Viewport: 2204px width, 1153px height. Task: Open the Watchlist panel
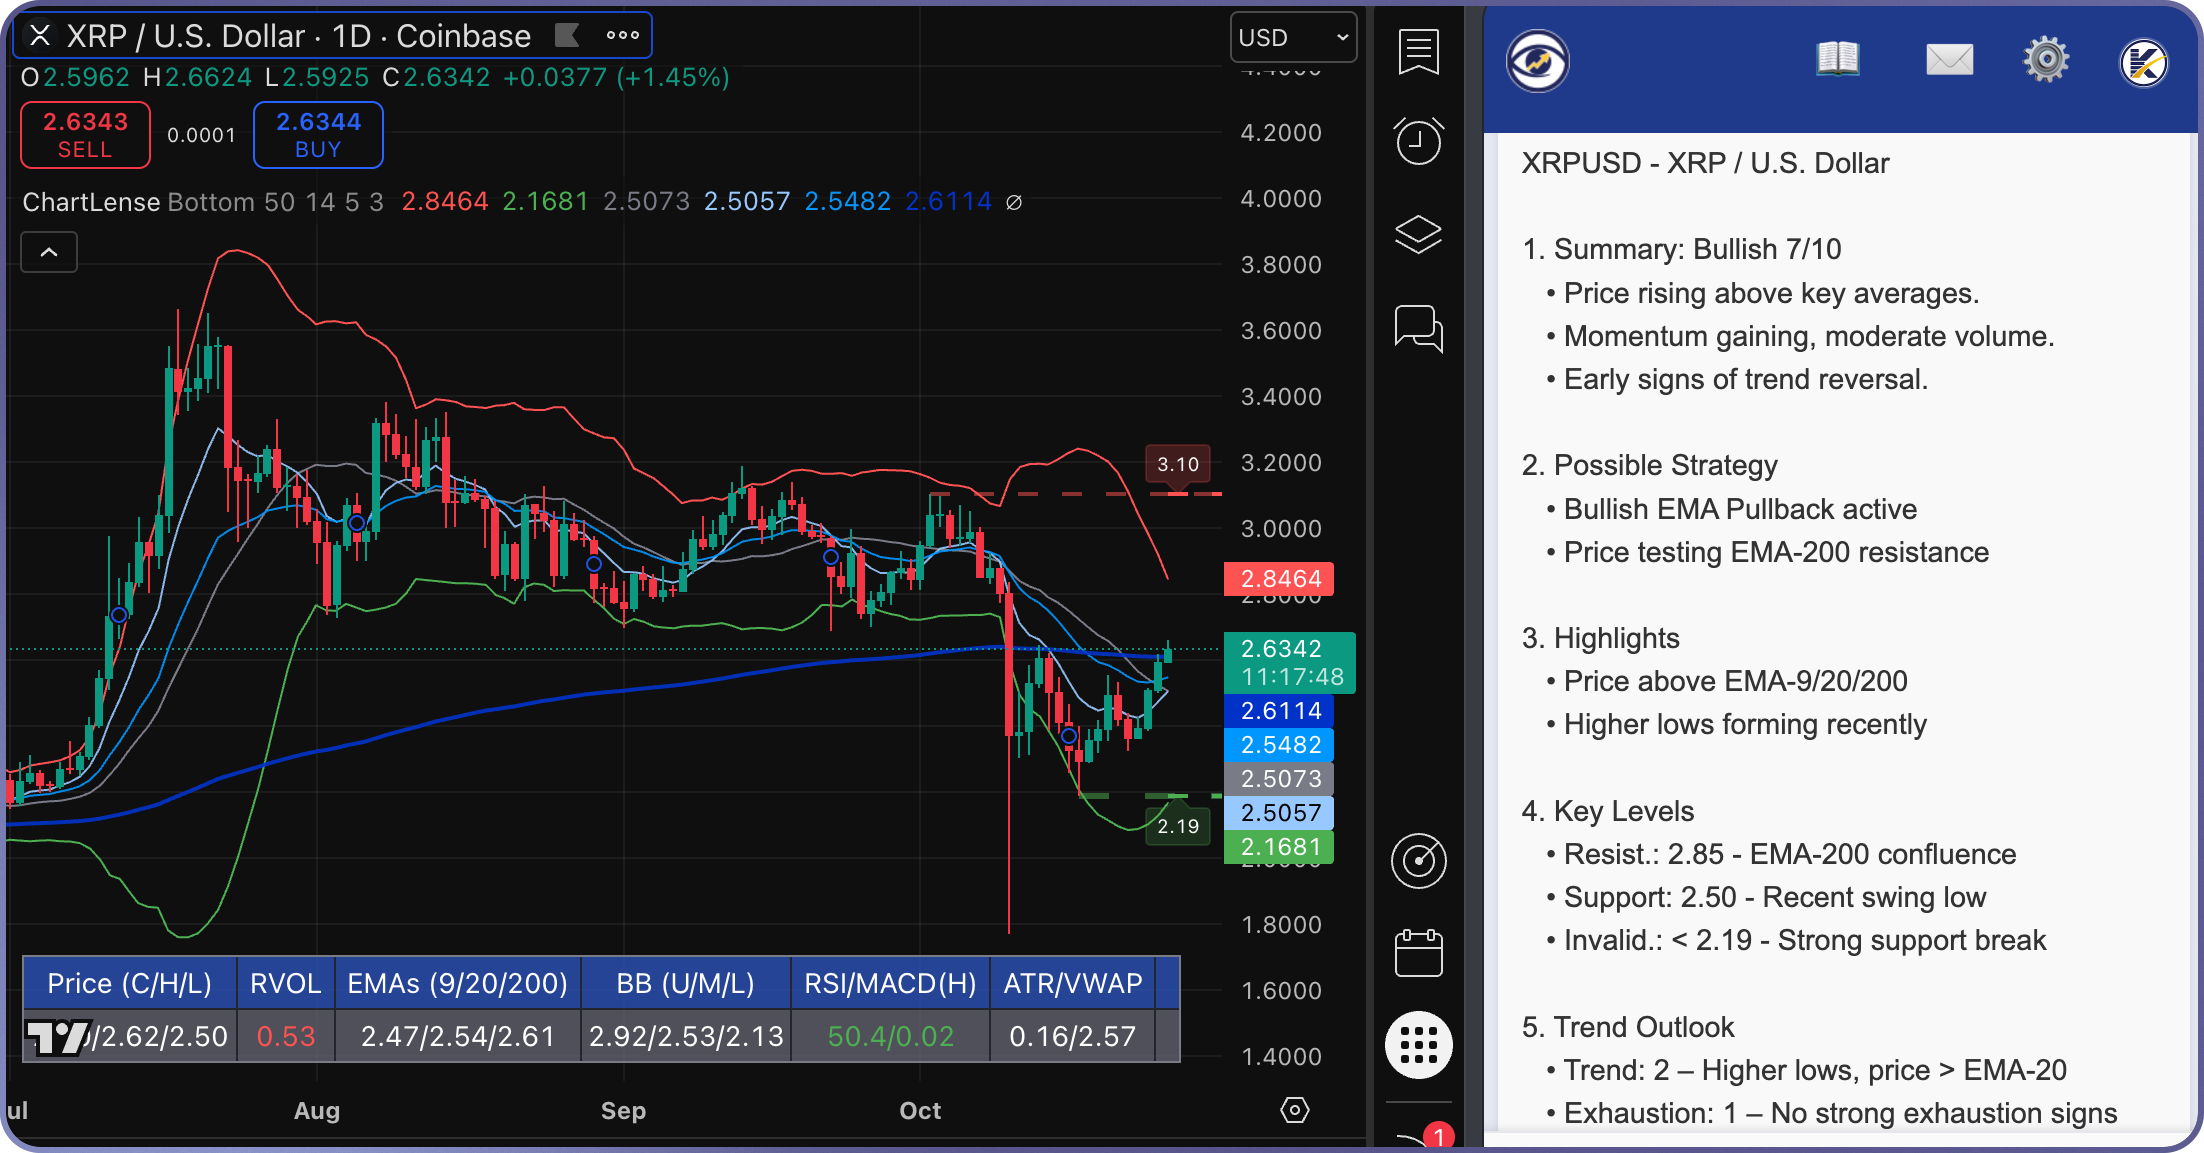pos(1418,52)
